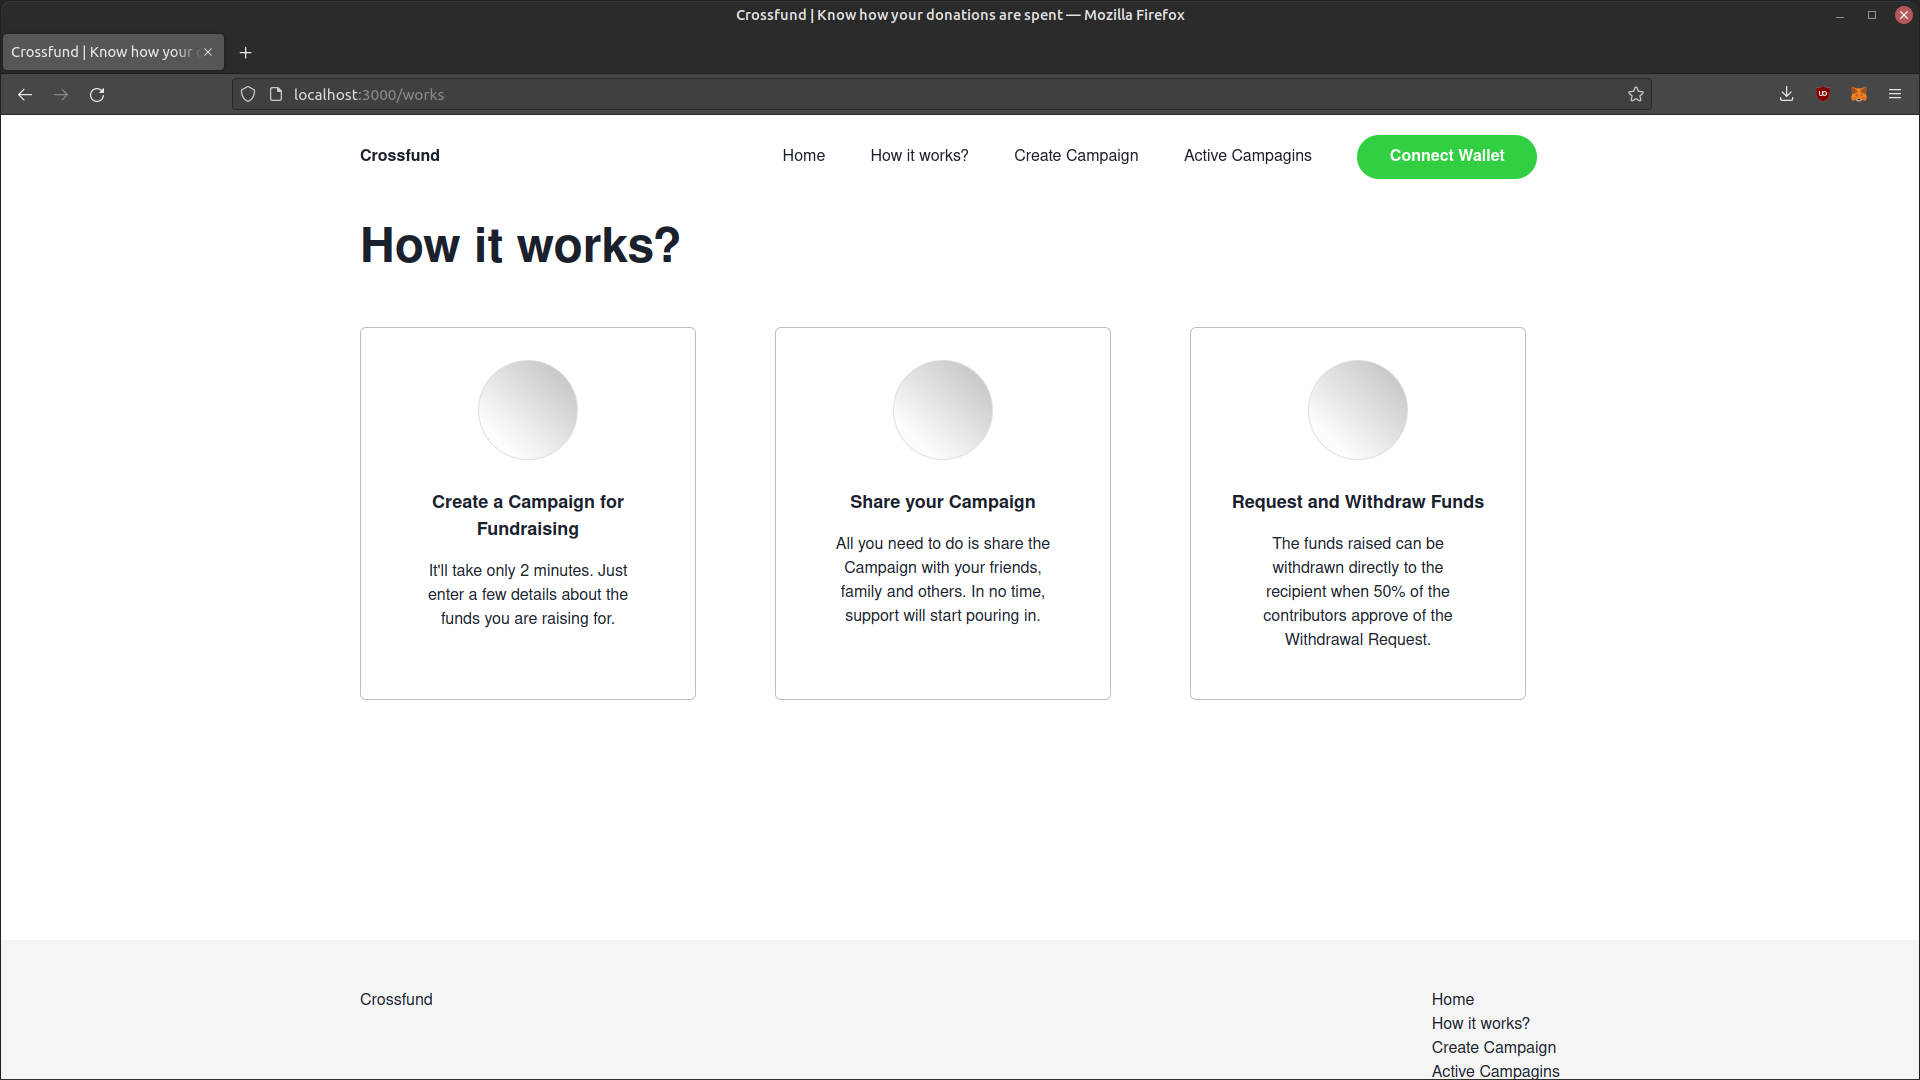1920x1080 pixels.
Task: Click the Create a Campaign for Fundraising title
Action: tap(528, 515)
